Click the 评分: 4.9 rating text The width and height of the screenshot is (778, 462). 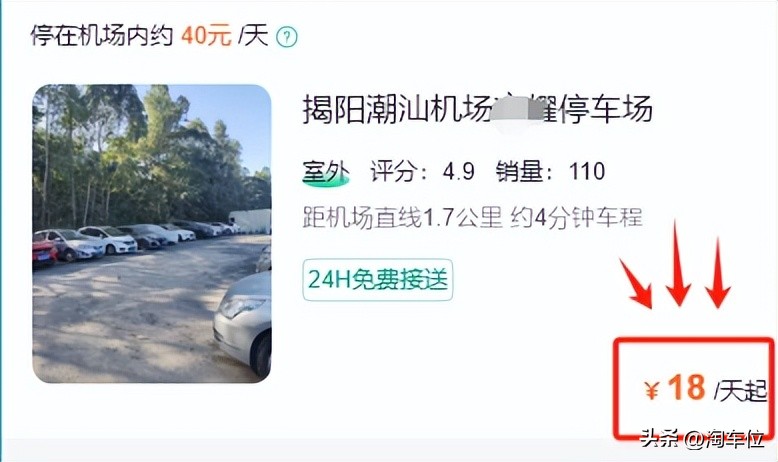(422, 172)
